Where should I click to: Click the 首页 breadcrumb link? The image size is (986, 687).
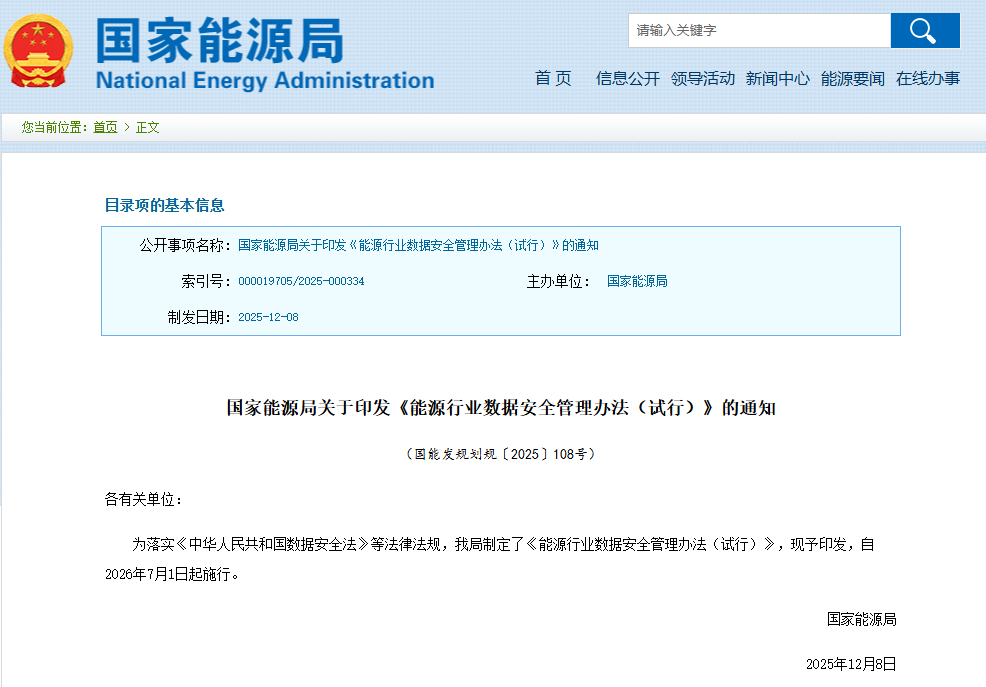pyautogui.click(x=105, y=127)
